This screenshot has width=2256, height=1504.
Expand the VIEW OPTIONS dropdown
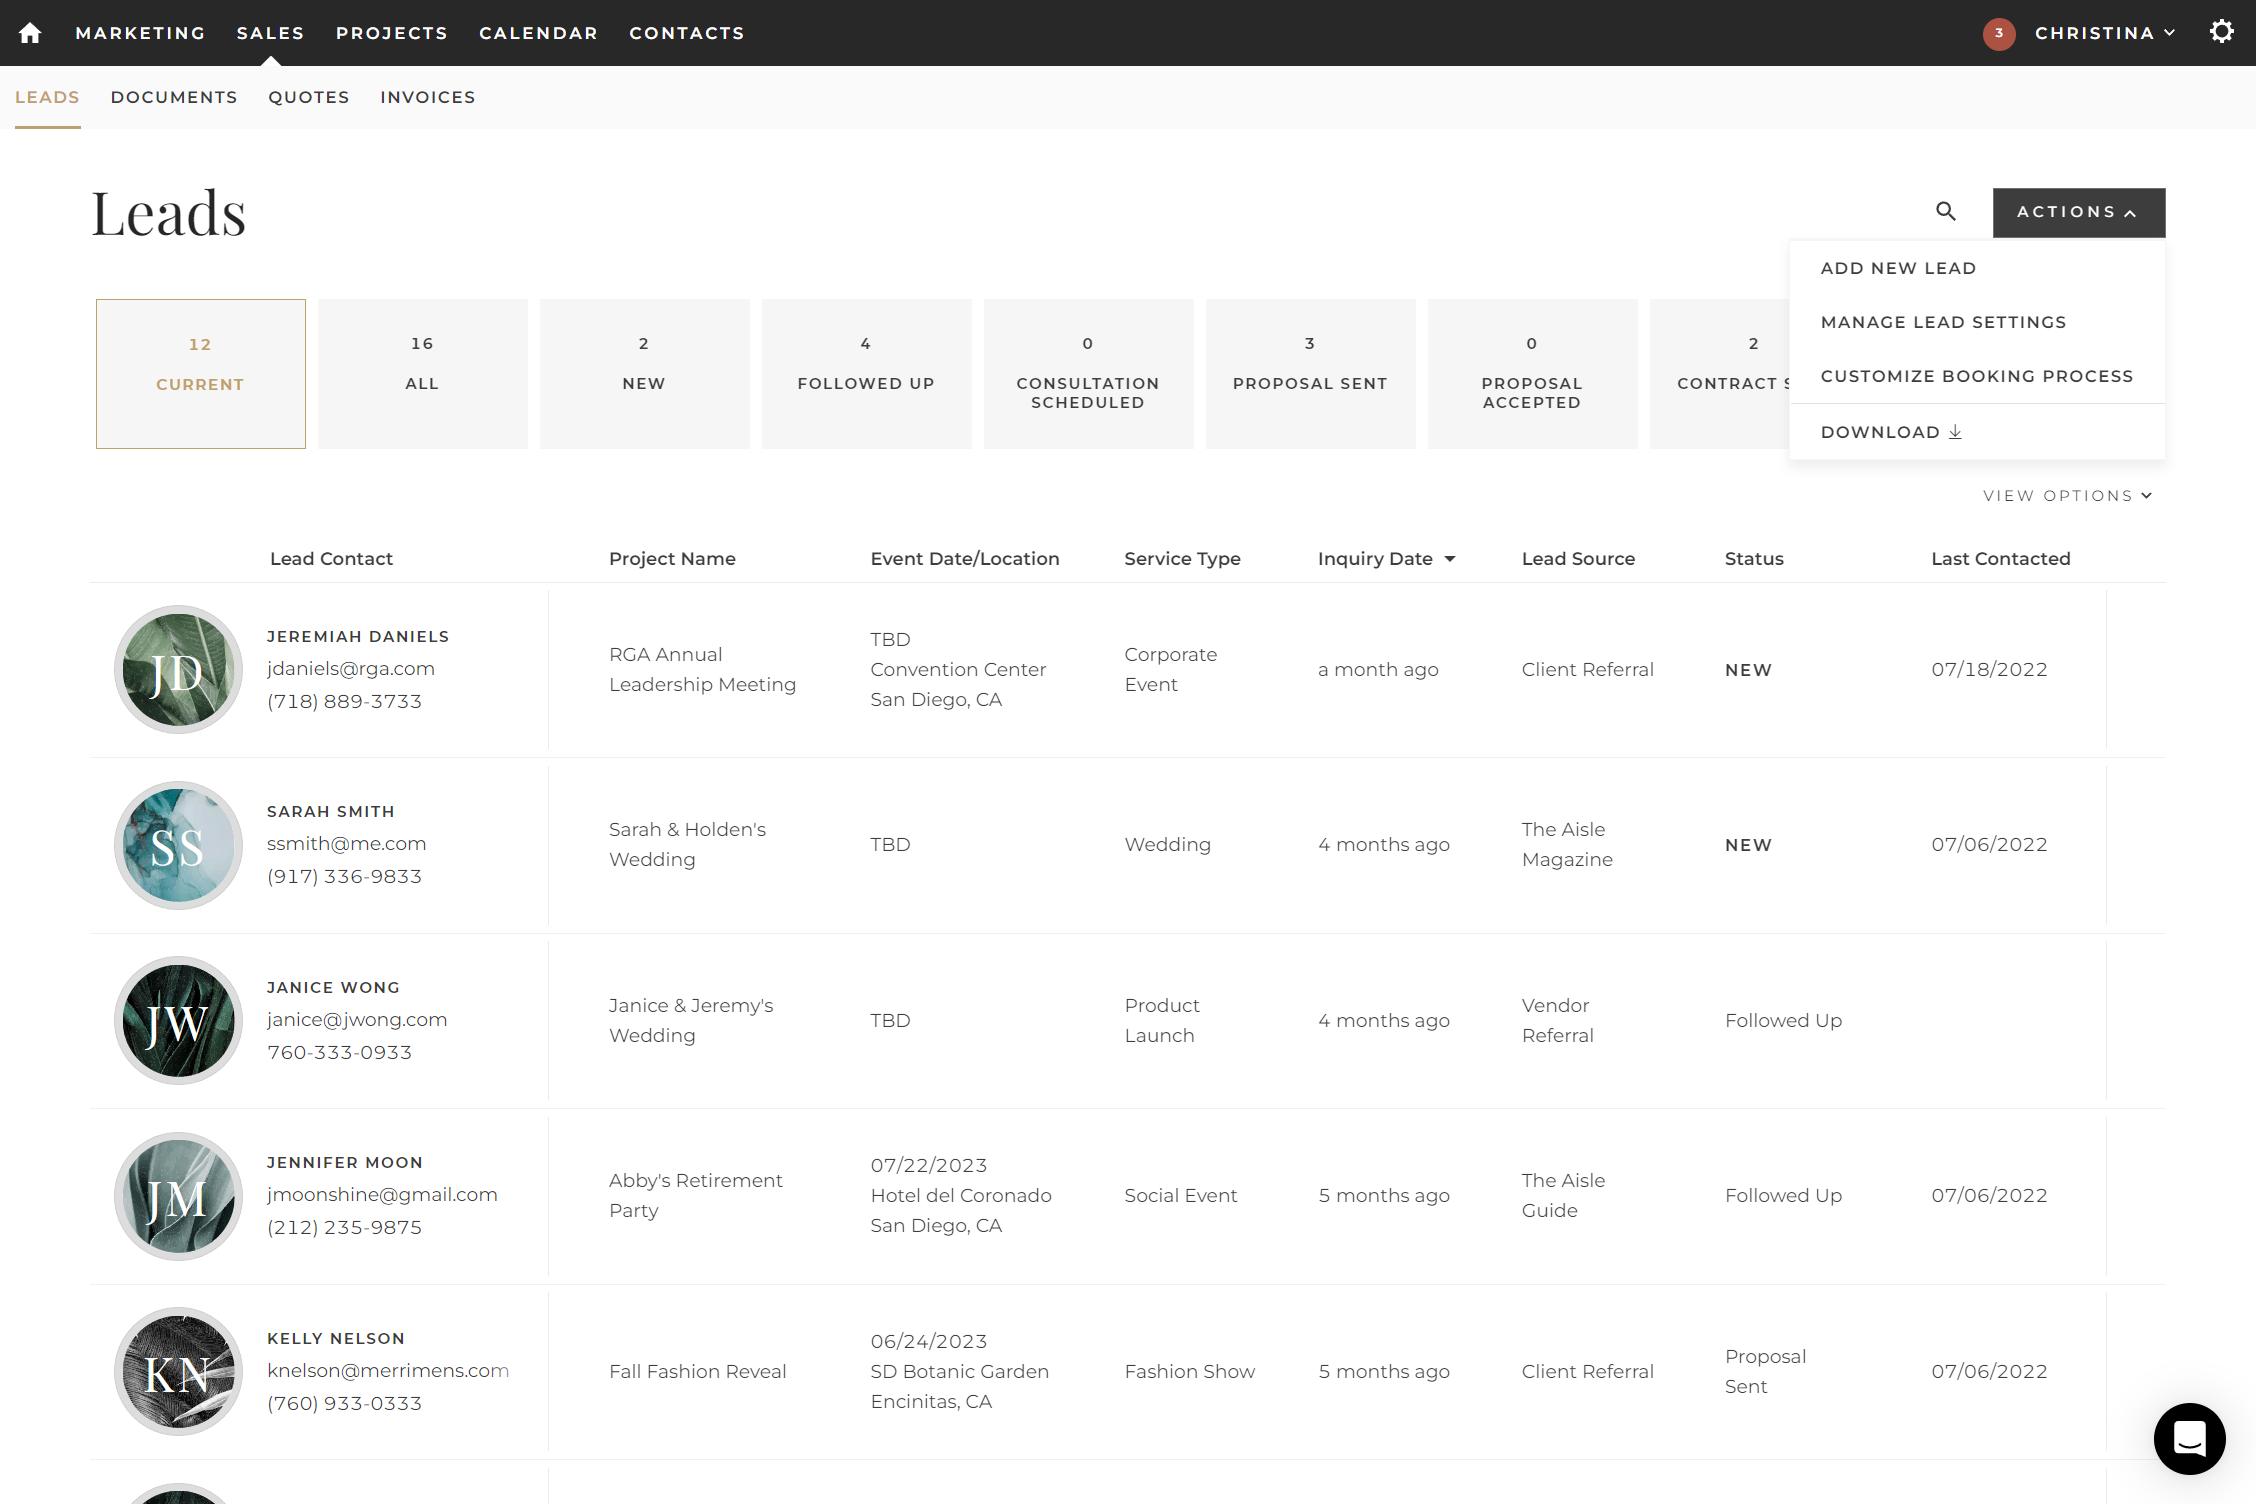[x=2067, y=495]
